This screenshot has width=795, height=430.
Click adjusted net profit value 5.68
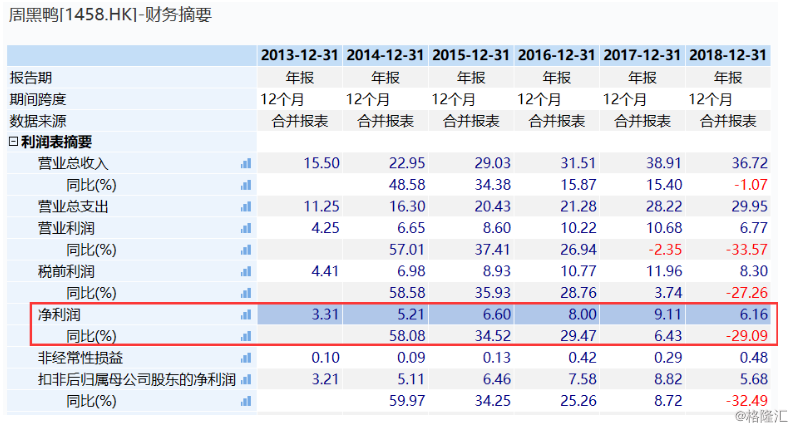753,379
